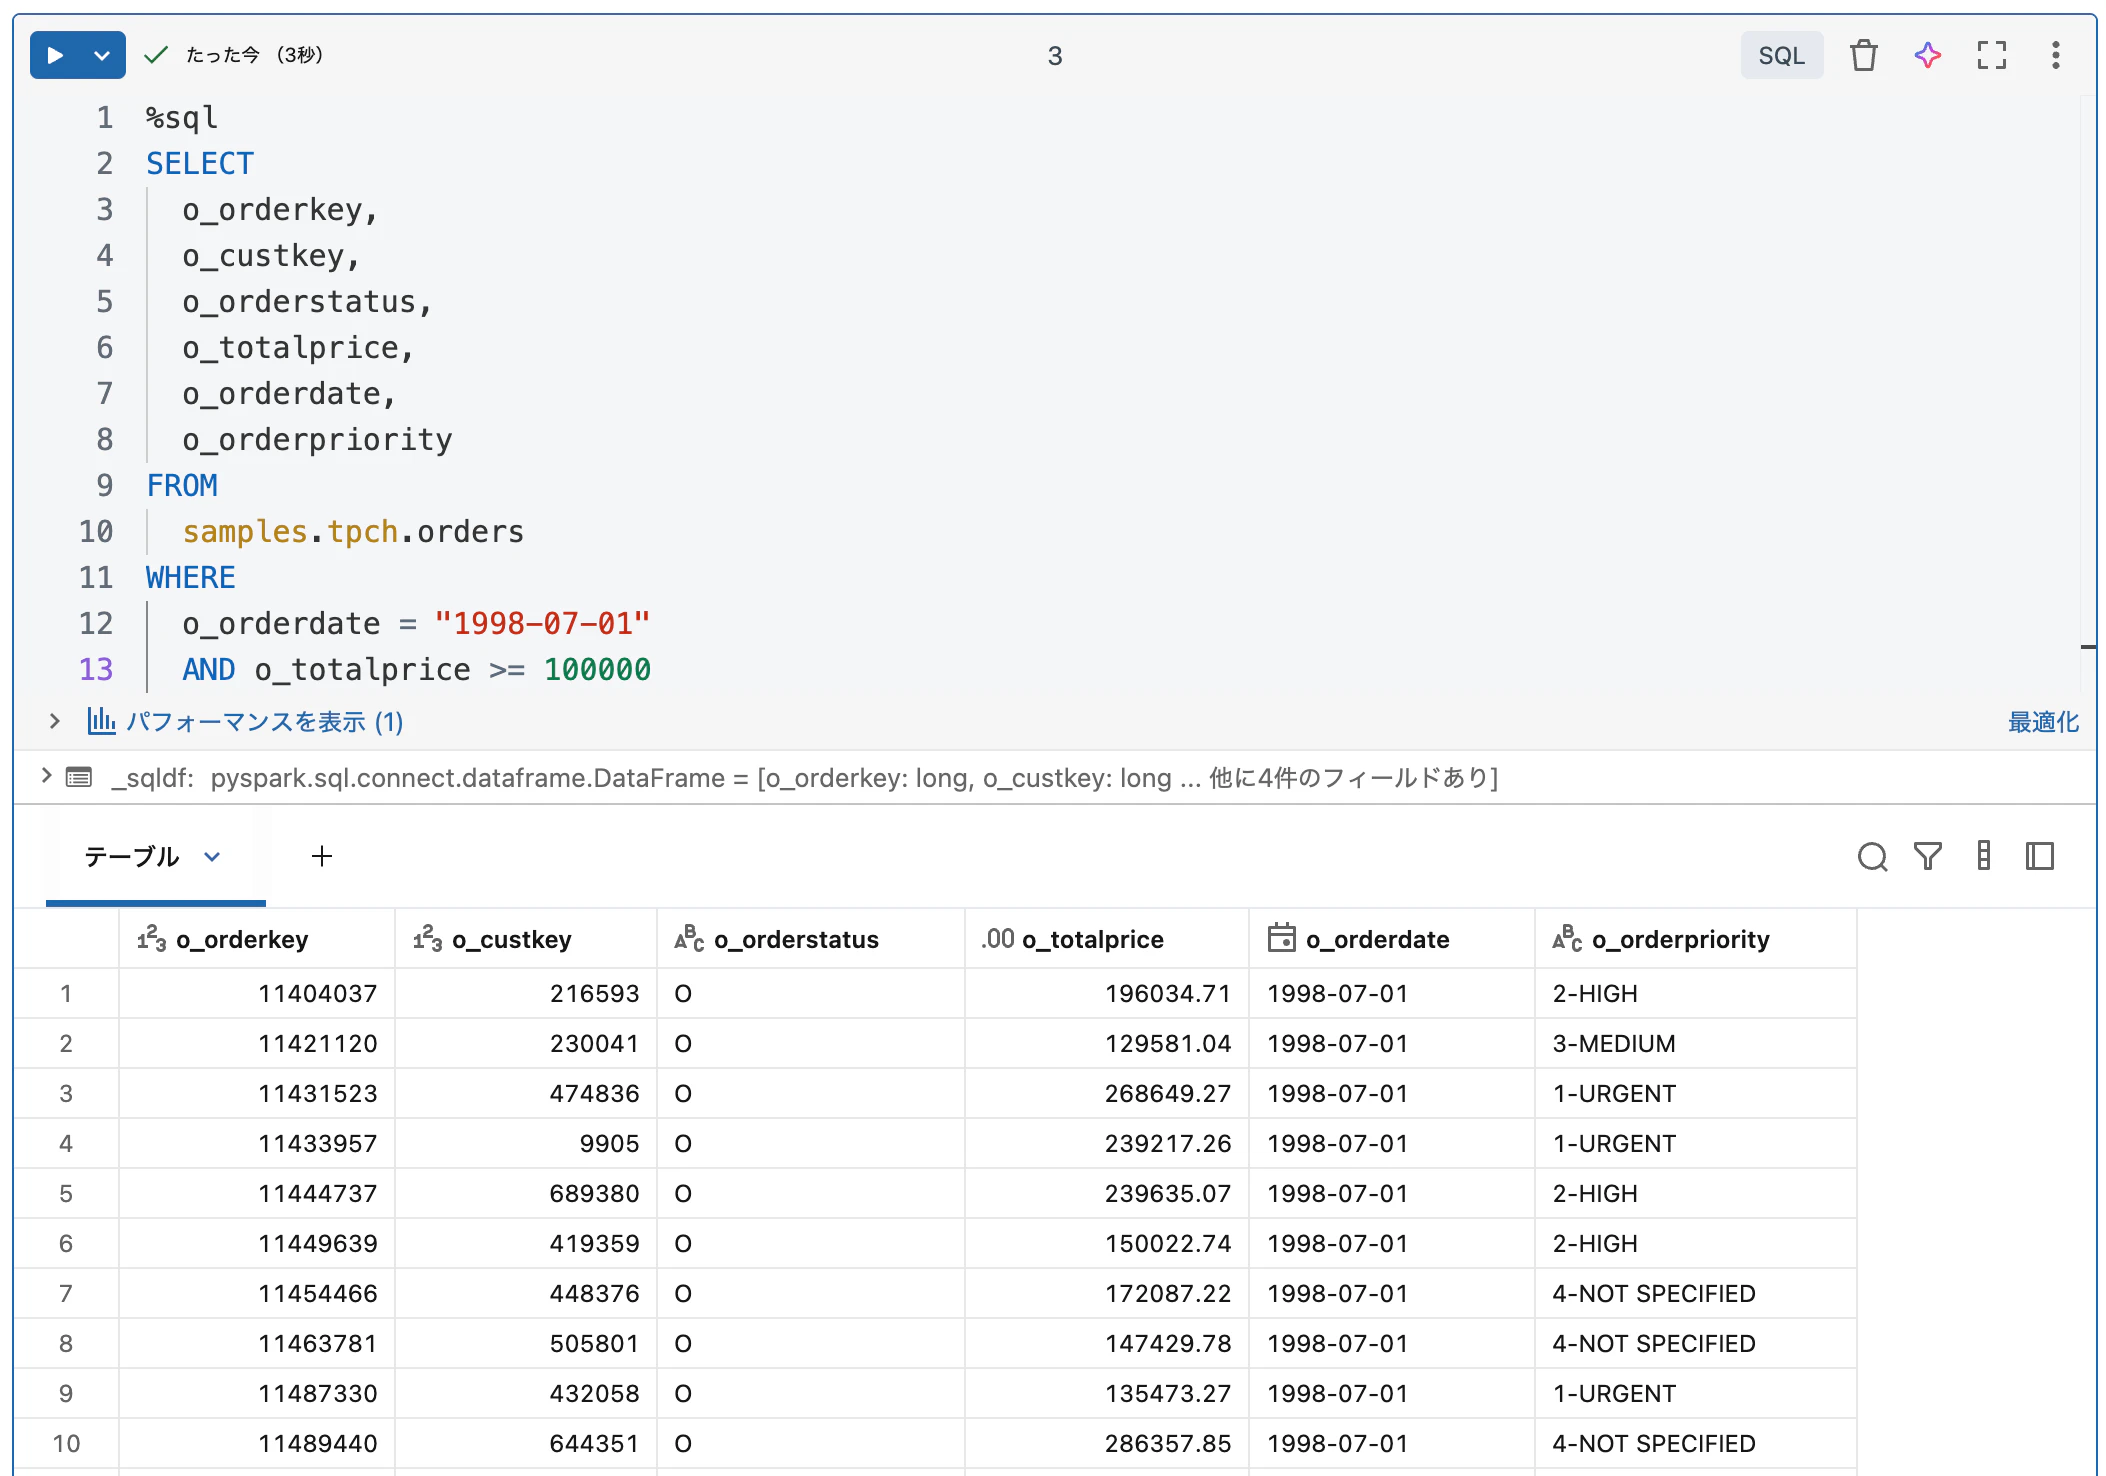Click the execution status checkmark
This screenshot has height=1476, width=2106.
[x=155, y=55]
